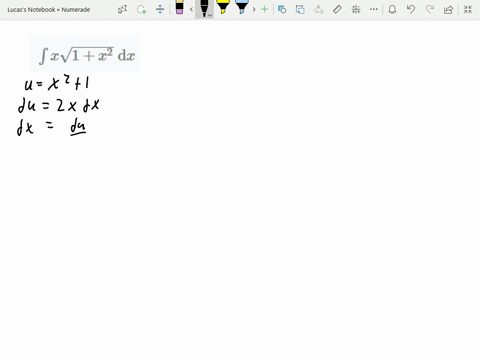The width and height of the screenshot is (480, 360).
Task: Open notifications bell
Action: tap(392, 9)
